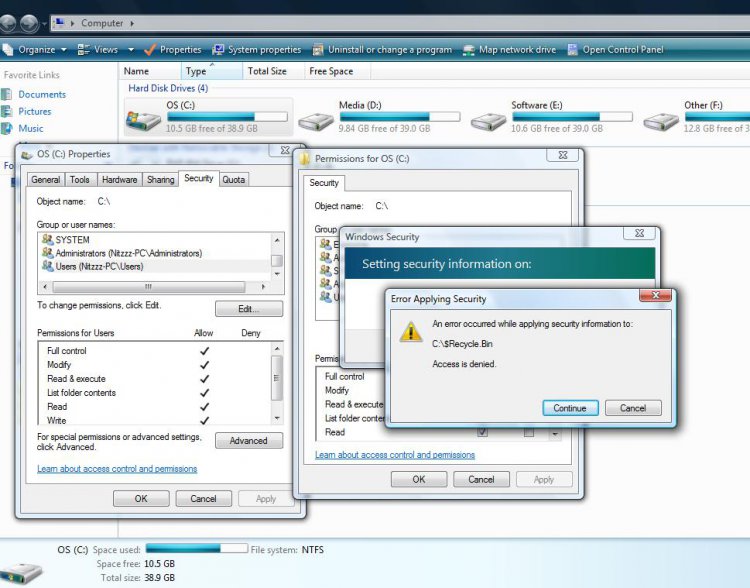This screenshot has width=750, height=588.
Task: Select the OS (C:) drive icon
Action: (x=143, y=120)
